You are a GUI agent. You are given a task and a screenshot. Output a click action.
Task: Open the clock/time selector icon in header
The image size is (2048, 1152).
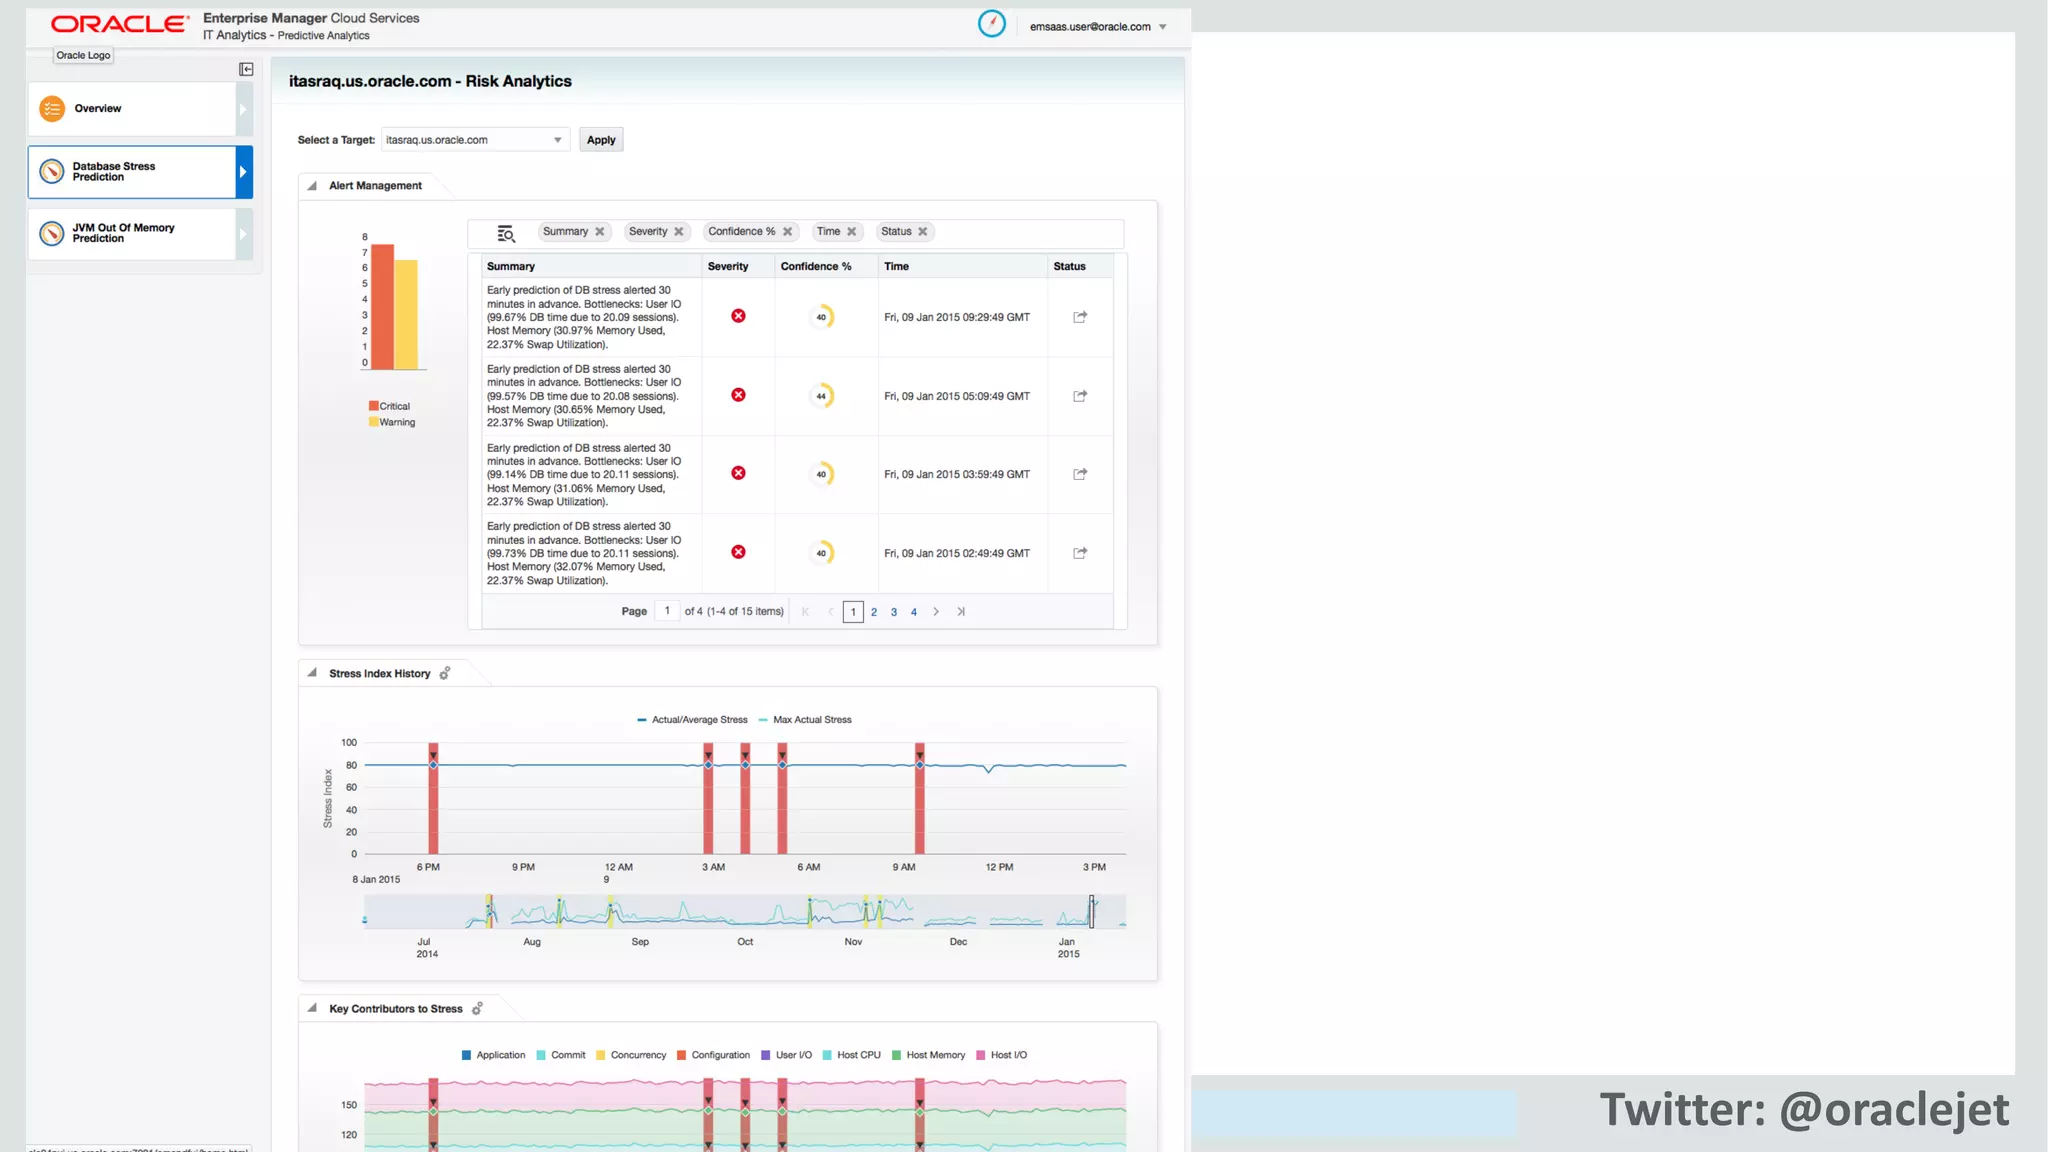tap(991, 24)
